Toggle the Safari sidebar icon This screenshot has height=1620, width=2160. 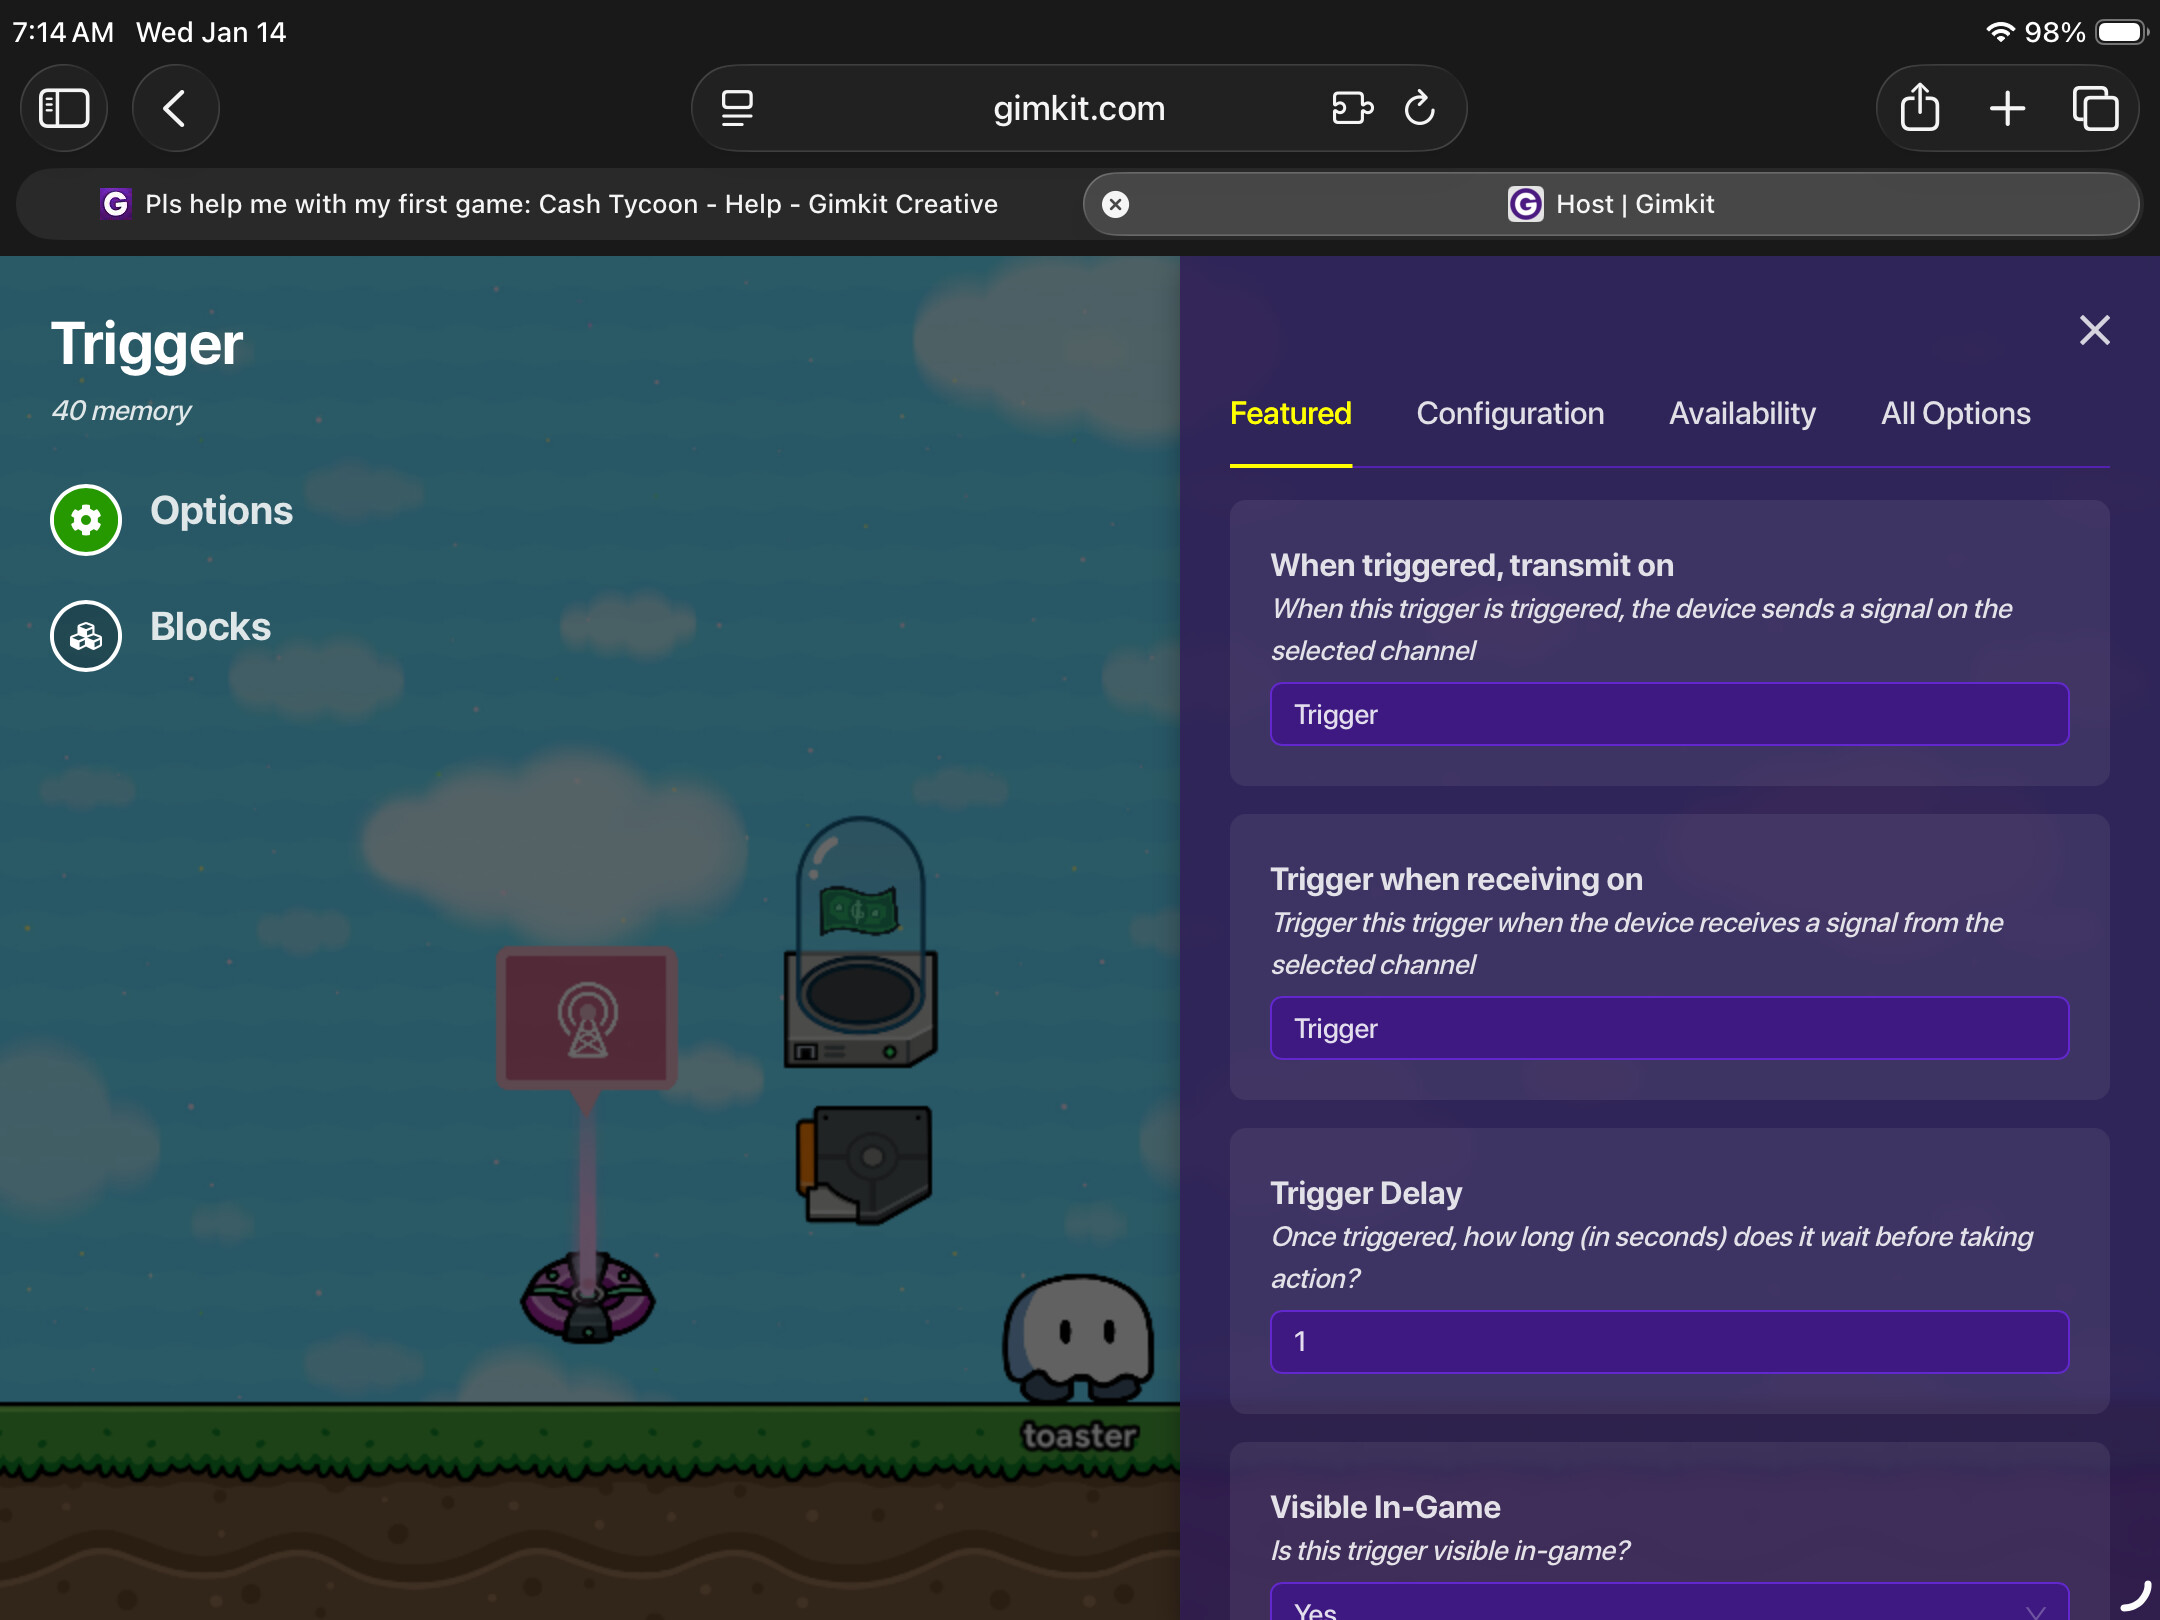point(64,108)
